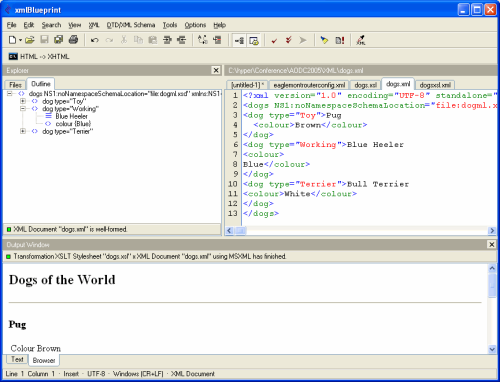Click the Open file folder icon
Screen dimensions: 500x382
point(30,40)
